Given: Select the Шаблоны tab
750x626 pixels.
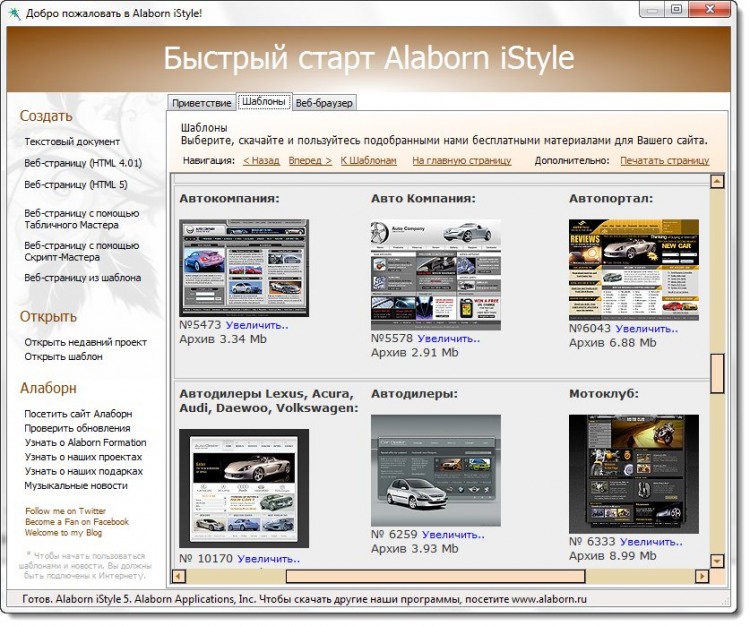Looking at the screenshot, I should 264,101.
